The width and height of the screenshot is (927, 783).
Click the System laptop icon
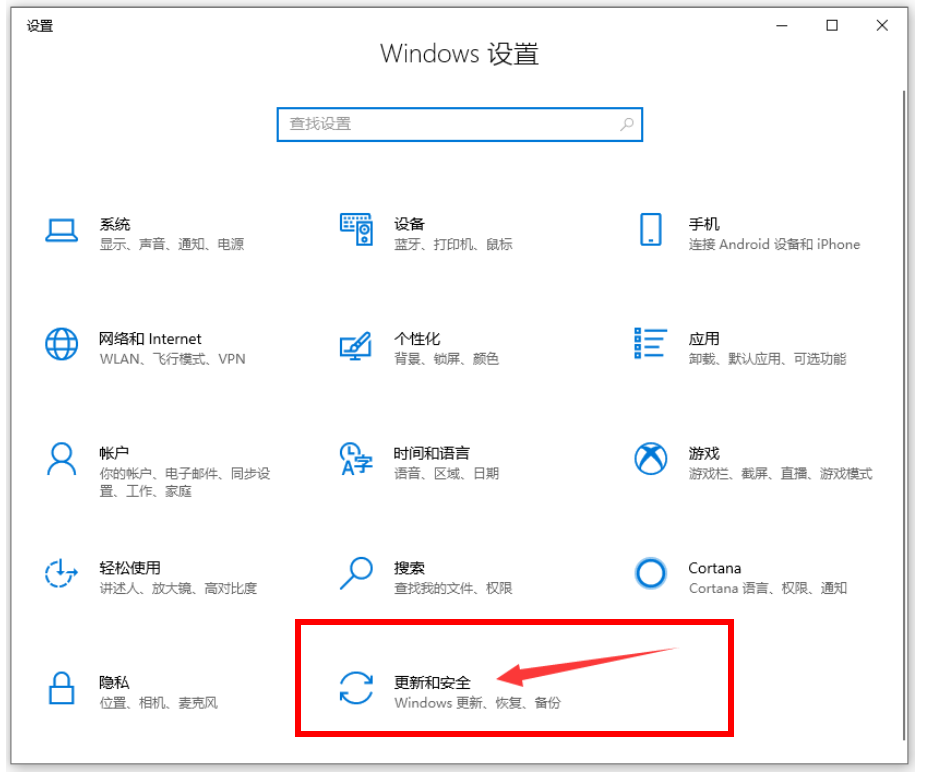coord(61,230)
